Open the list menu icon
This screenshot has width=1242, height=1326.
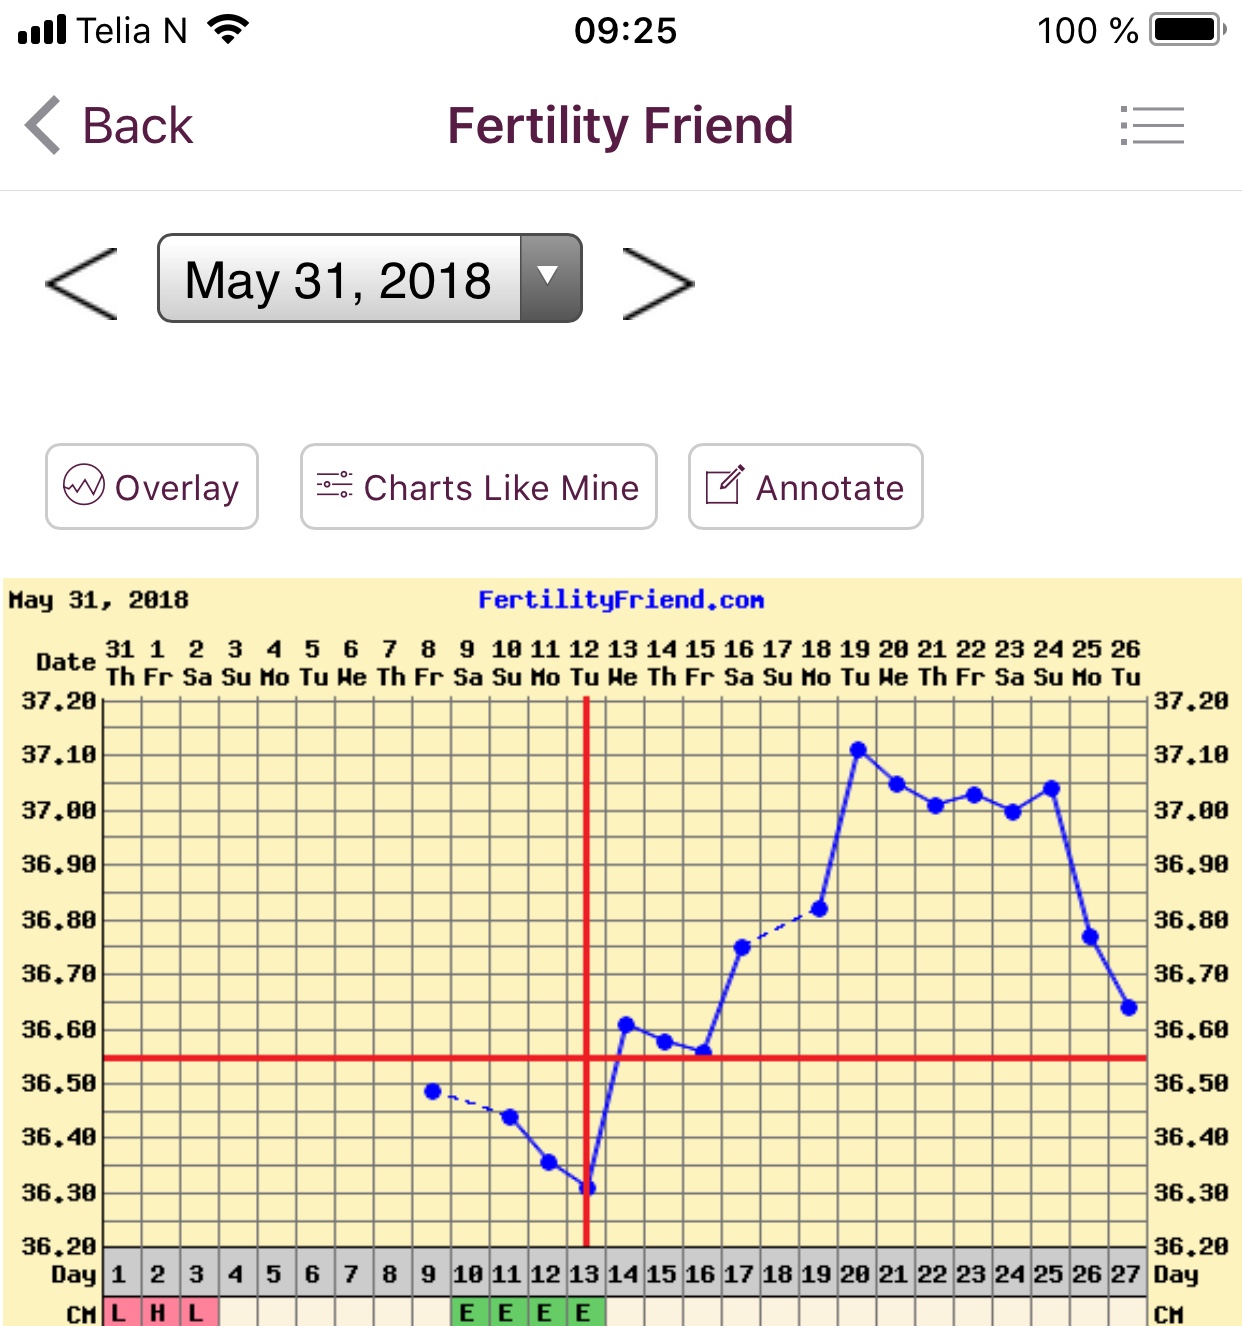(1152, 126)
